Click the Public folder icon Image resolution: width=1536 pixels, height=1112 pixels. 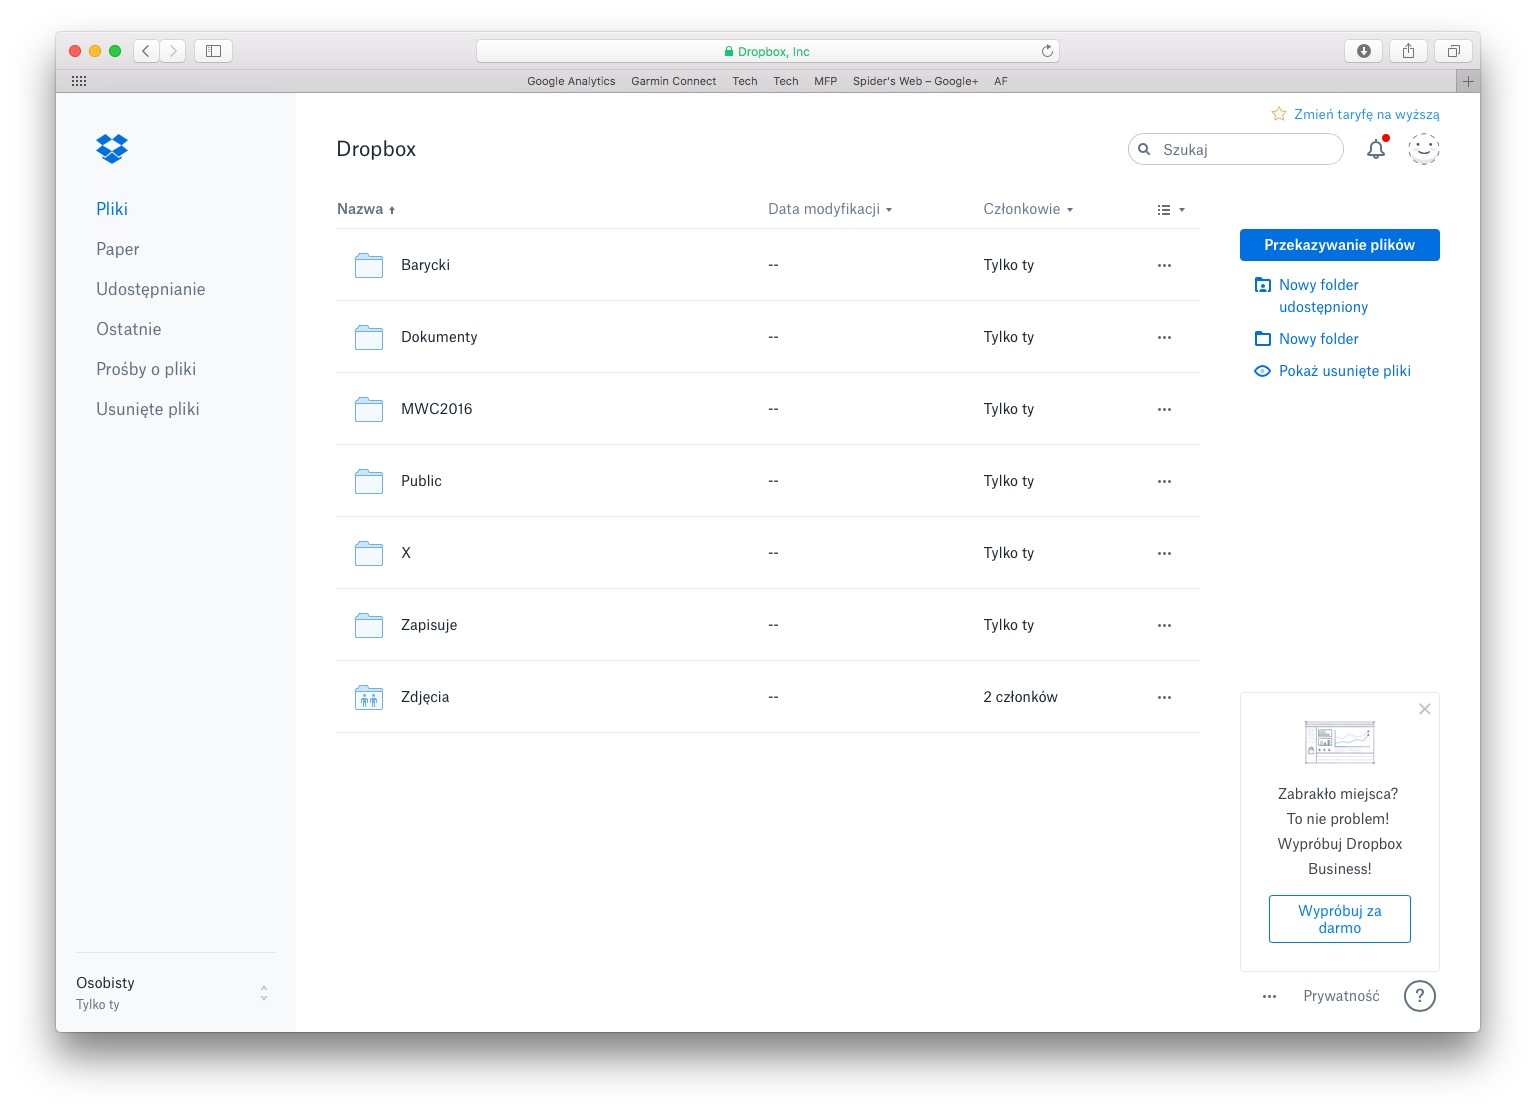pyautogui.click(x=369, y=481)
